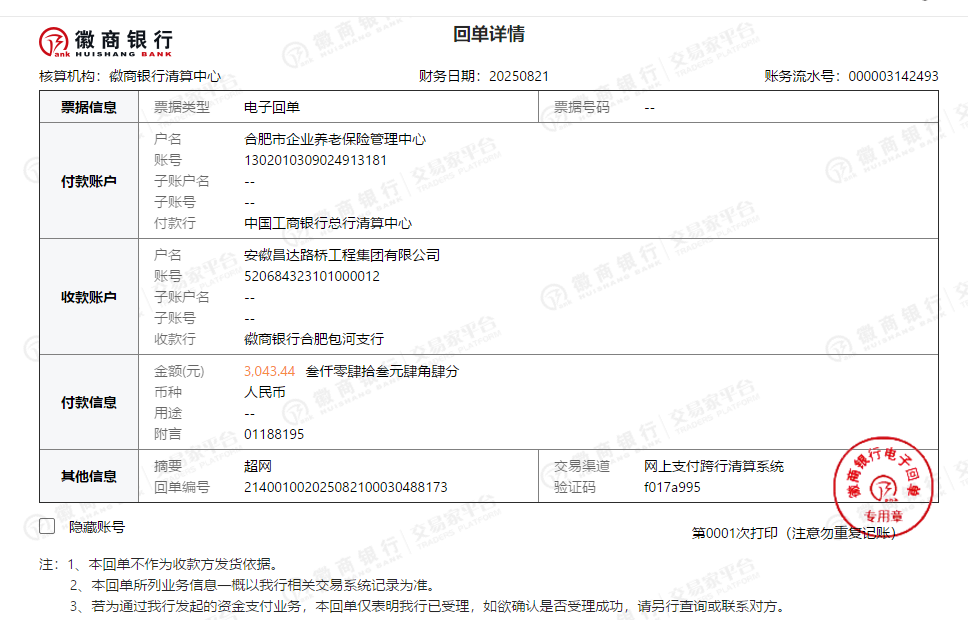Click transaction serial number 000003142493
Viewport: 968px width, 620px height.
pyautogui.click(x=893, y=76)
